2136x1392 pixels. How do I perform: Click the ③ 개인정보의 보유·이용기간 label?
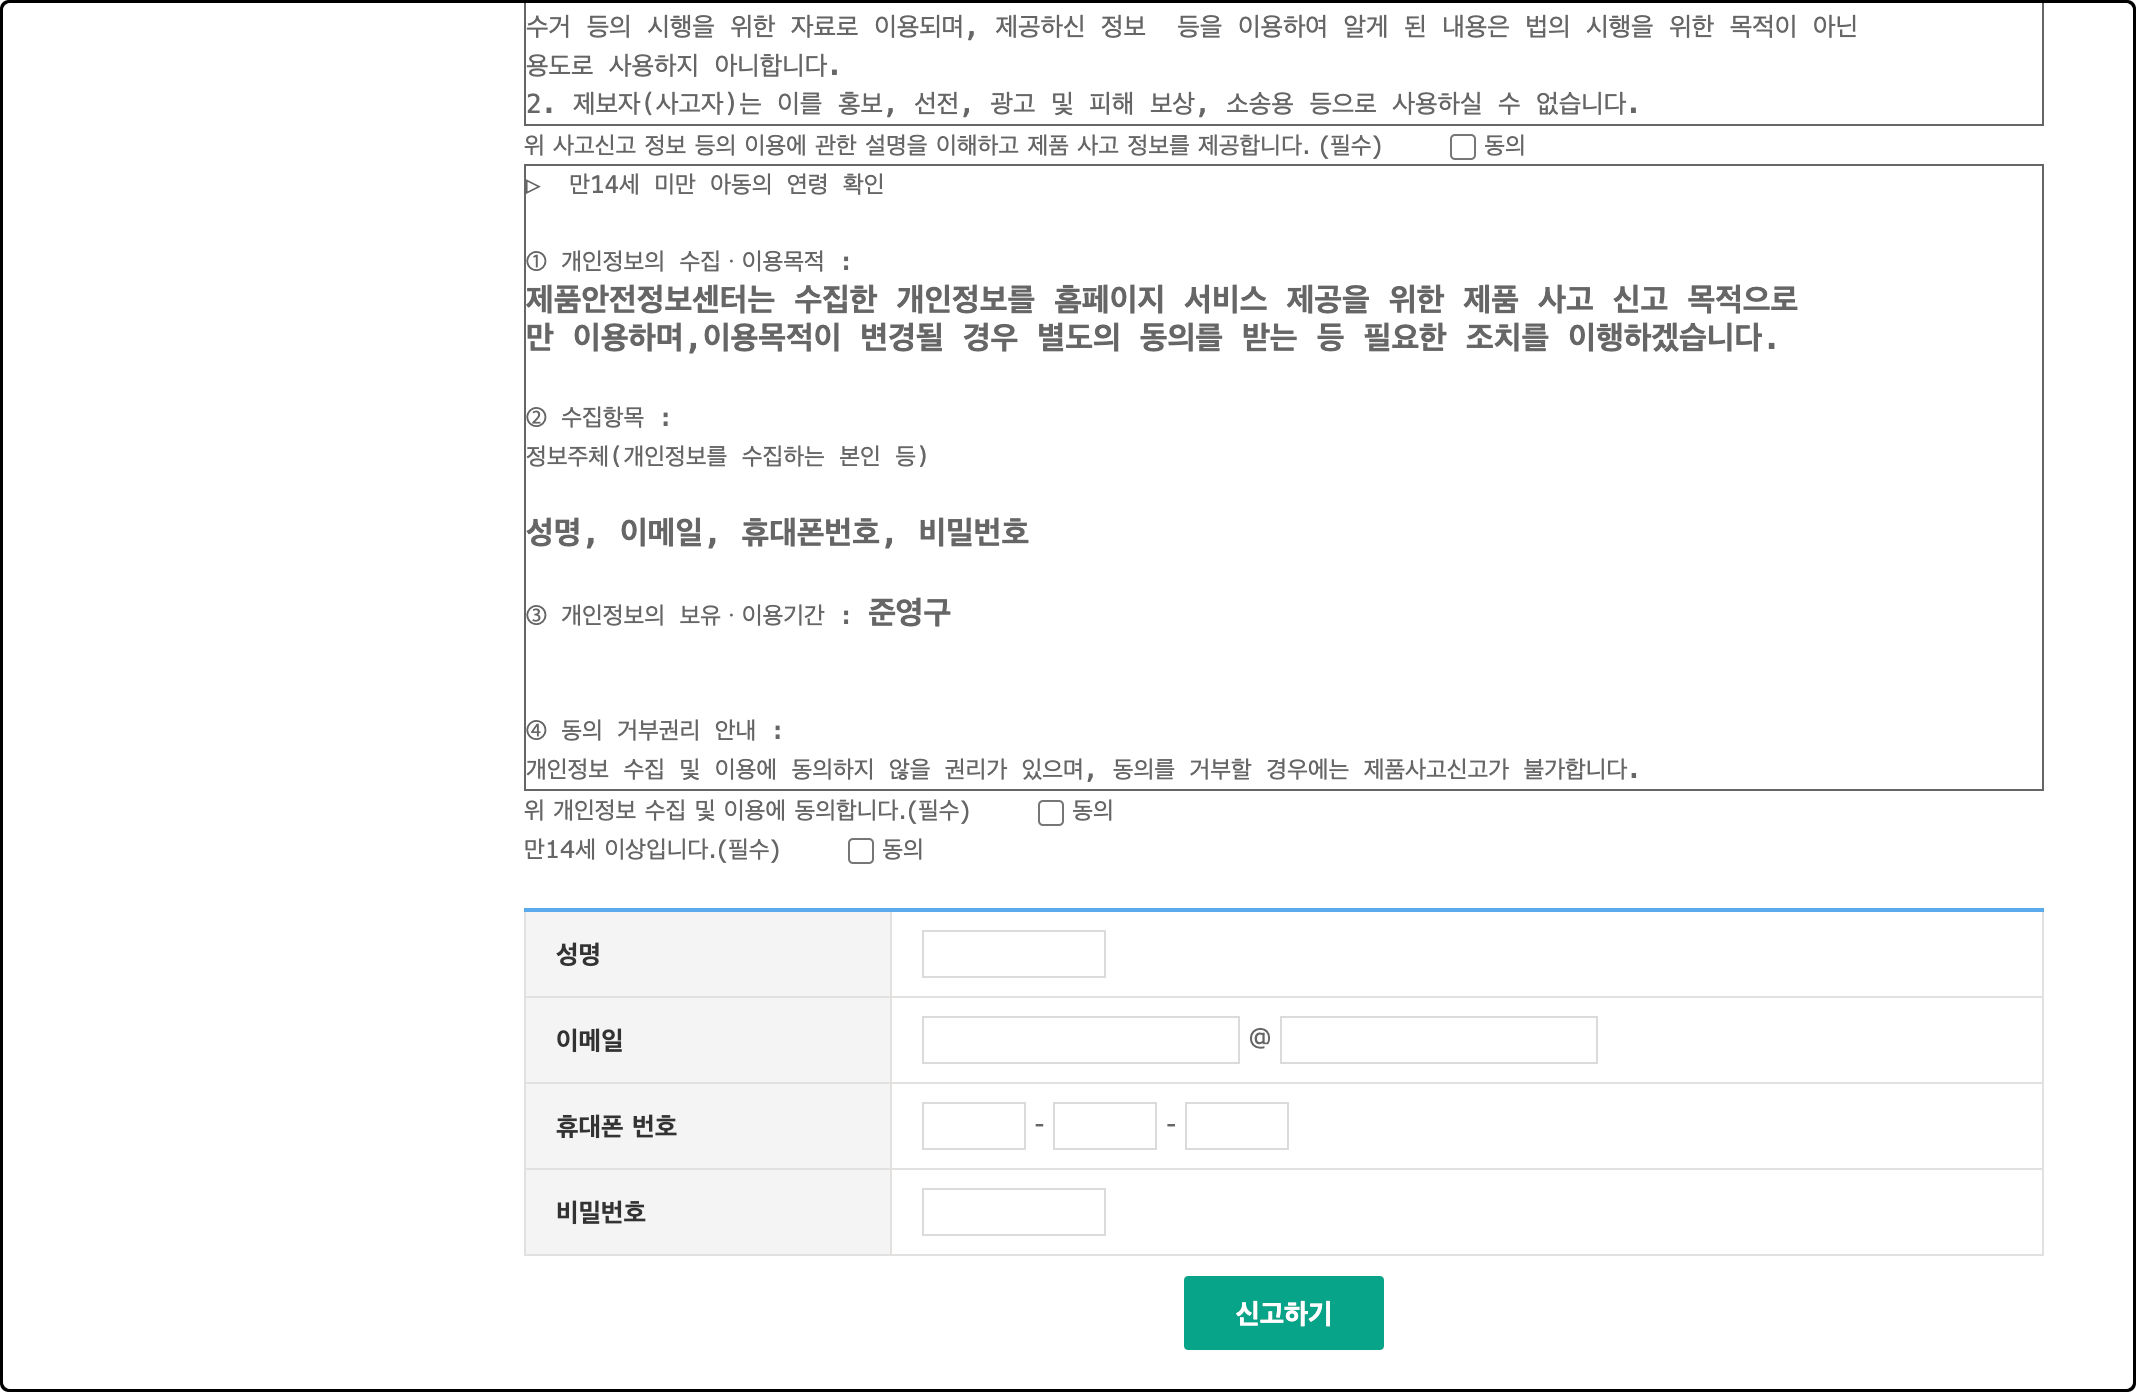tap(689, 615)
